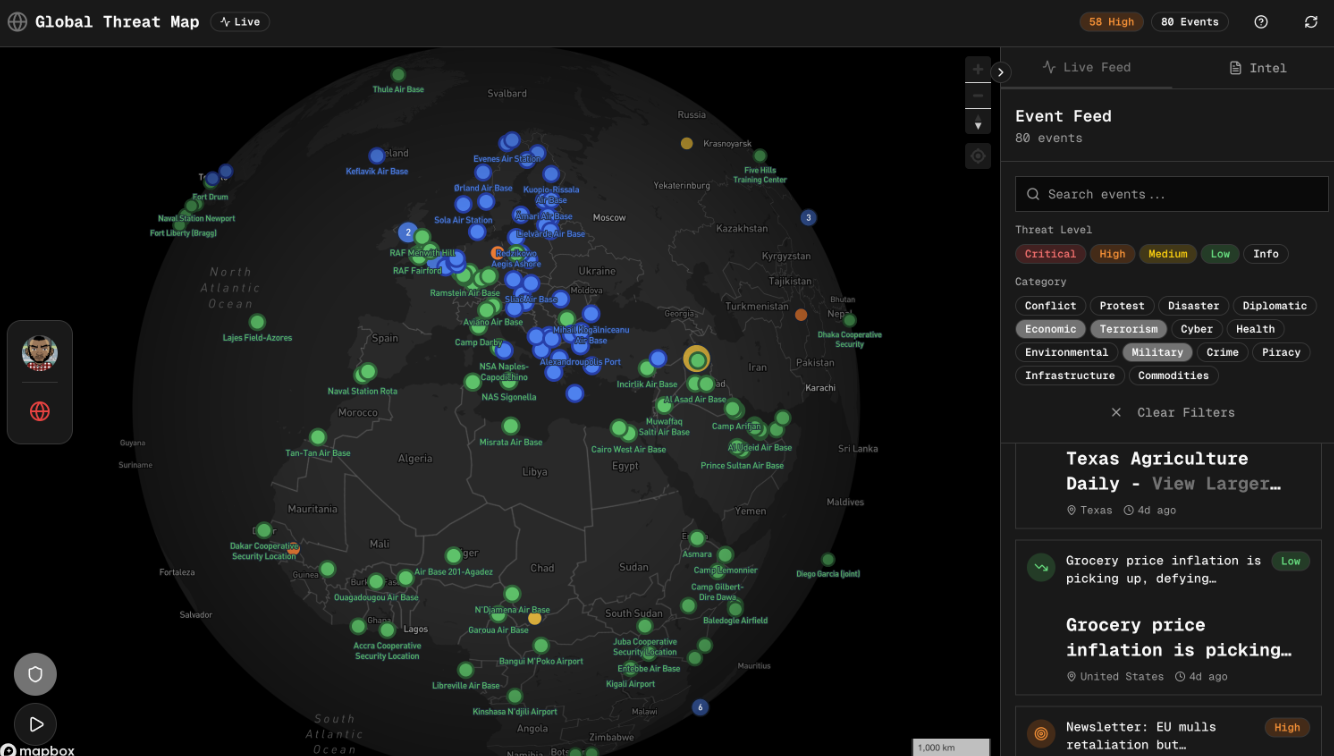Open the Grocery price inflation event card
The image size is (1334, 756).
[1168, 618]
